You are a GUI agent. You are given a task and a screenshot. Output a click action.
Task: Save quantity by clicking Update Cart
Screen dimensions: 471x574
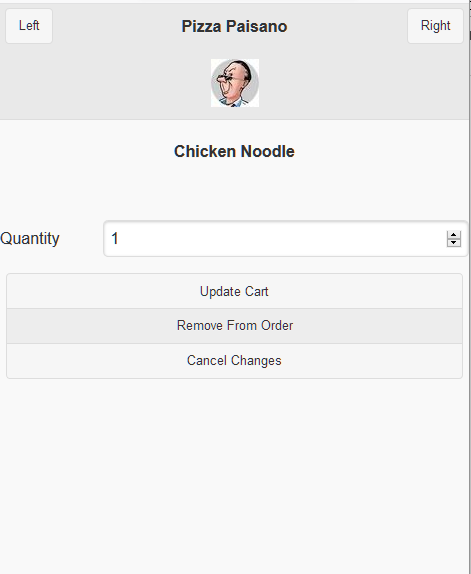pyautogui.click(x=235, y=291)
